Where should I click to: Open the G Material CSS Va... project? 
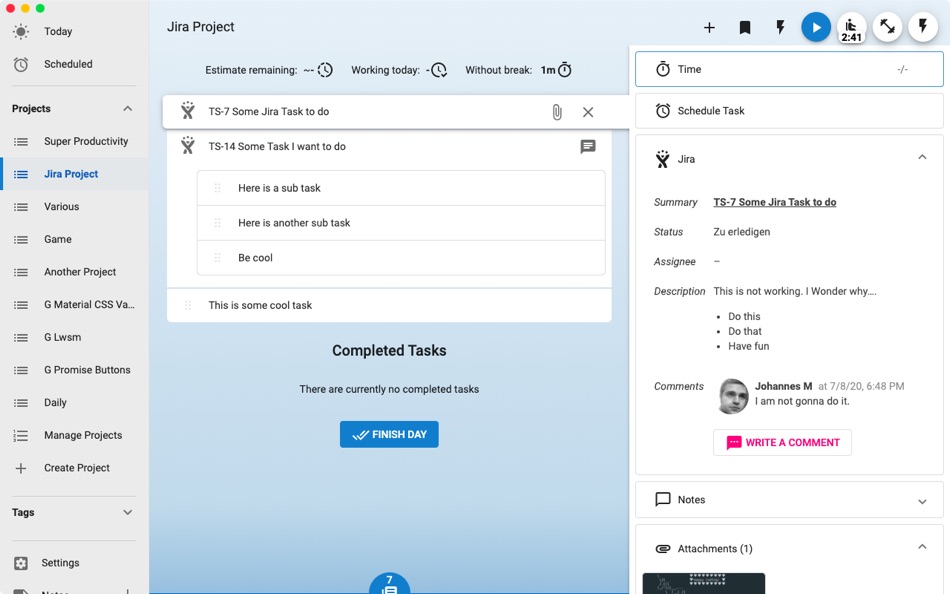pyautogui.click(x=74, y=305)
